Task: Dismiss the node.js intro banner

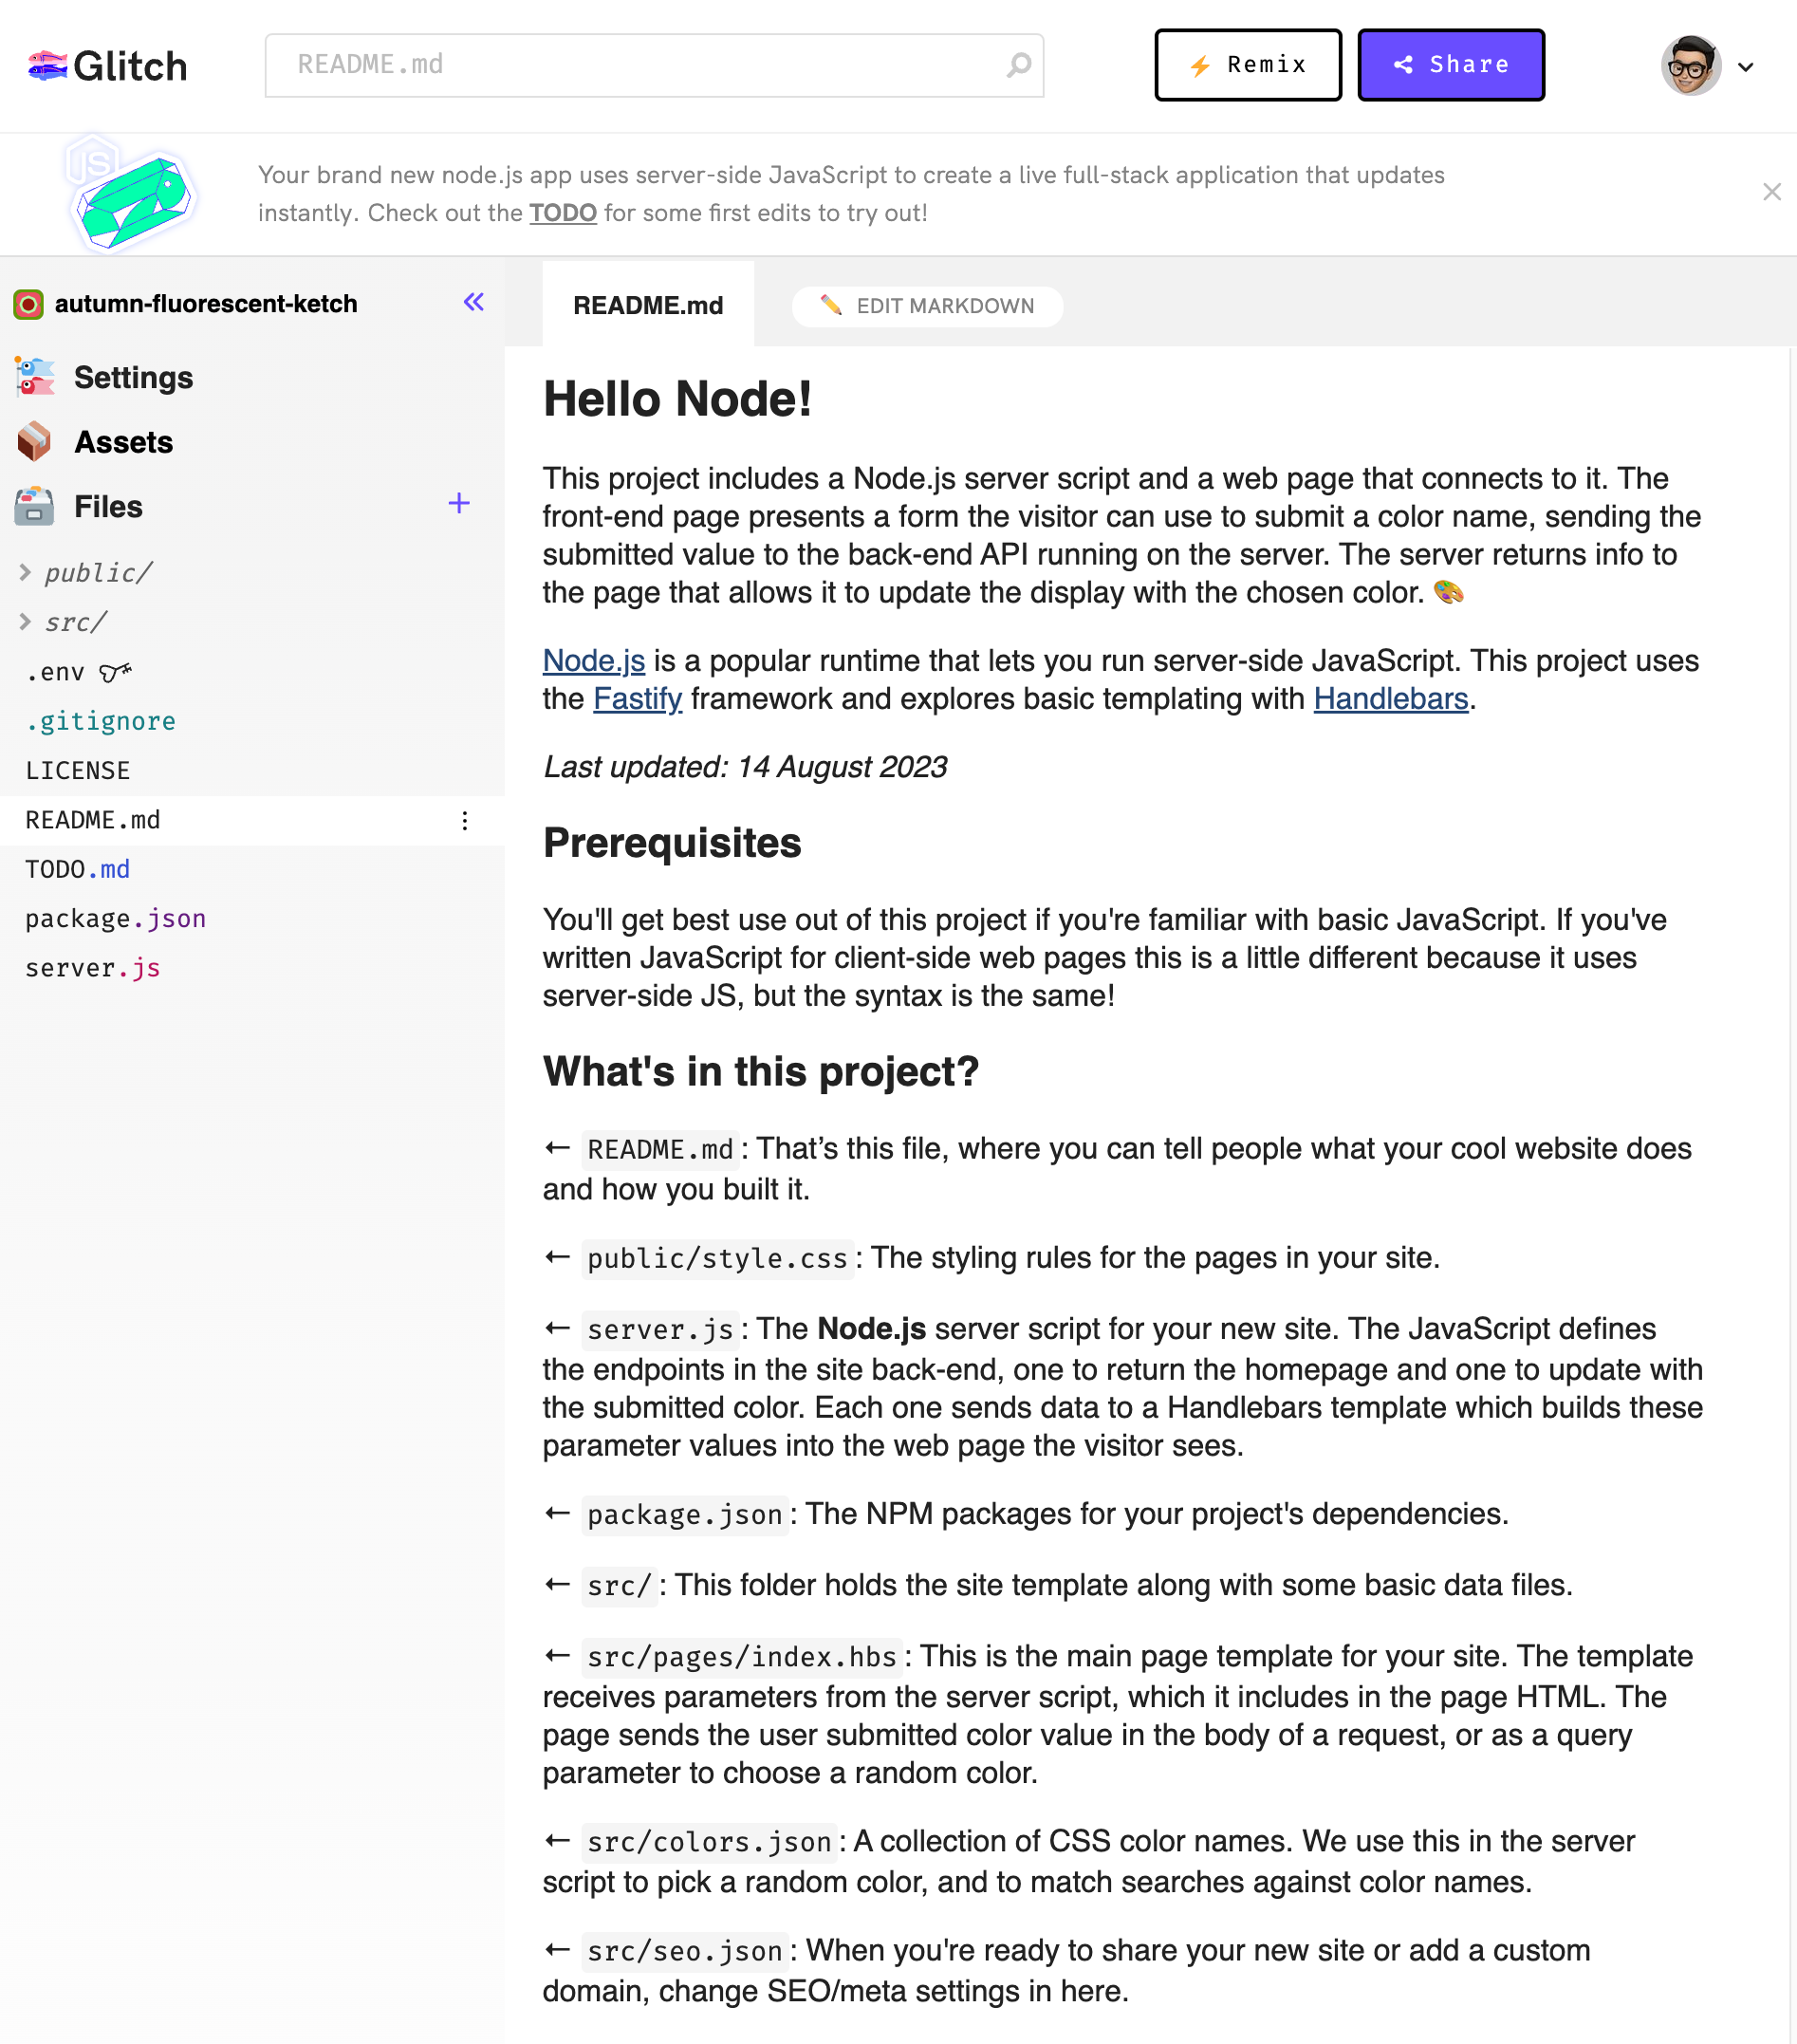Action: click(x=1771, y=192)
